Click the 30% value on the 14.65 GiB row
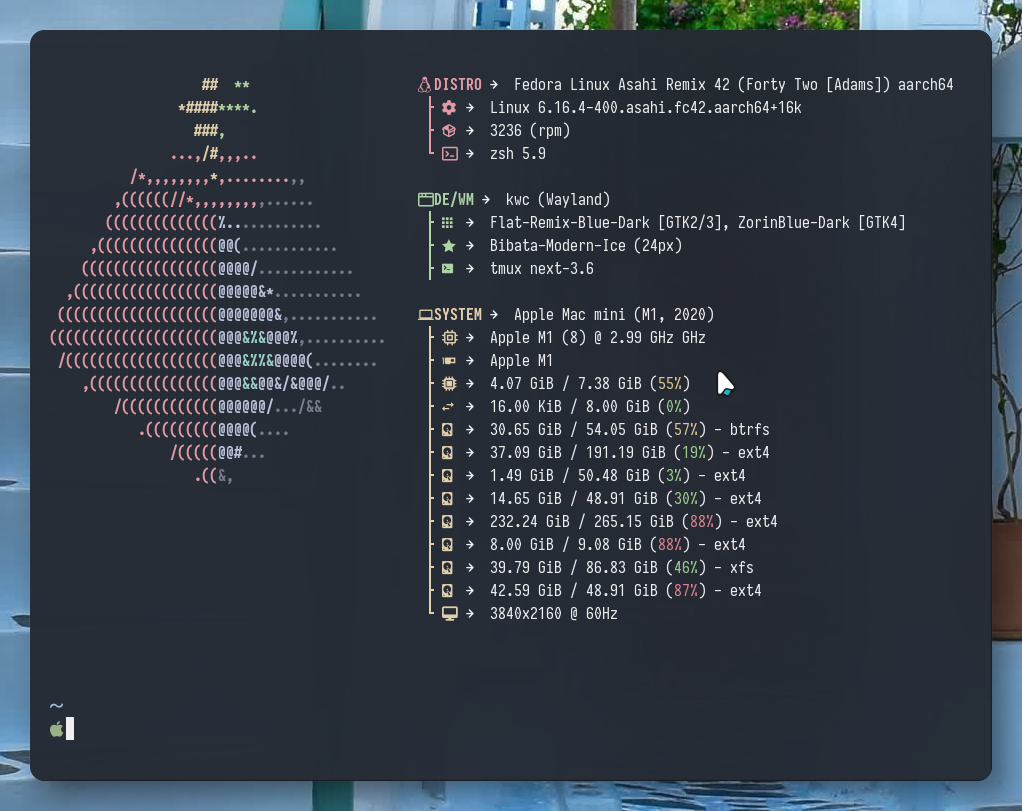Image resolution: width=1022 pixels, height=811 pixels. tap(685, 499)
